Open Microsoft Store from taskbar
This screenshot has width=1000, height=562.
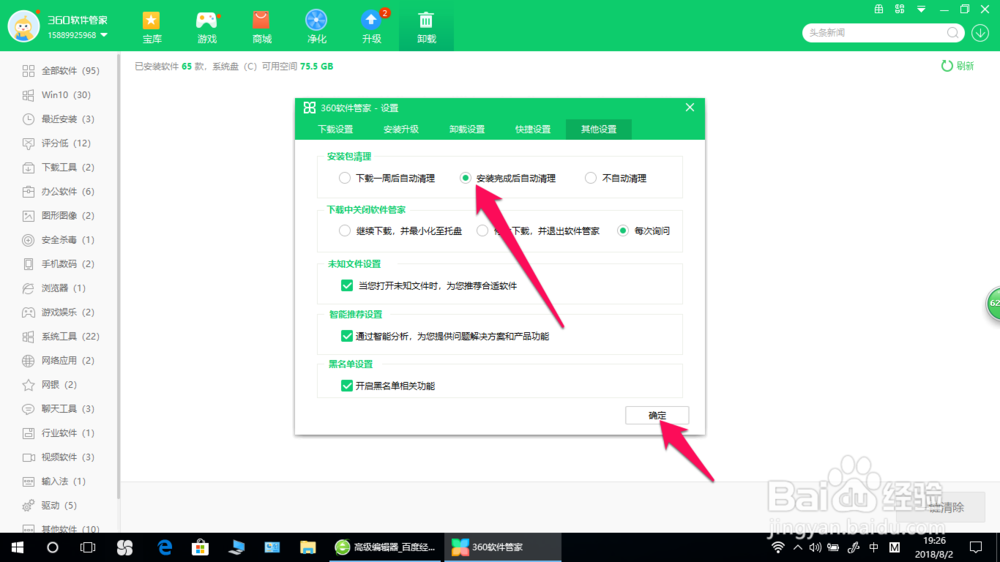[x=200, y=547]
